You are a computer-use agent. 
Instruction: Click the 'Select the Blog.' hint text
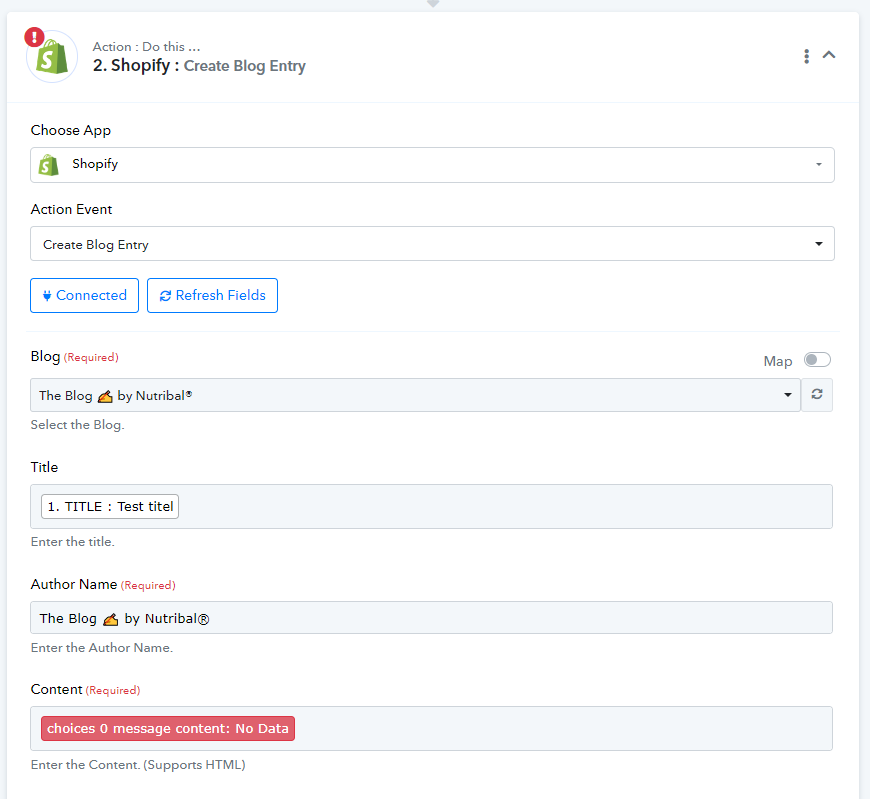tap(78, 424)
